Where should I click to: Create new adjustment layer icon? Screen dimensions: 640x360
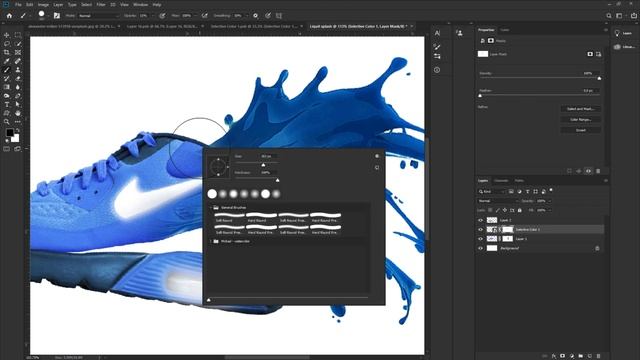[571, 356]
